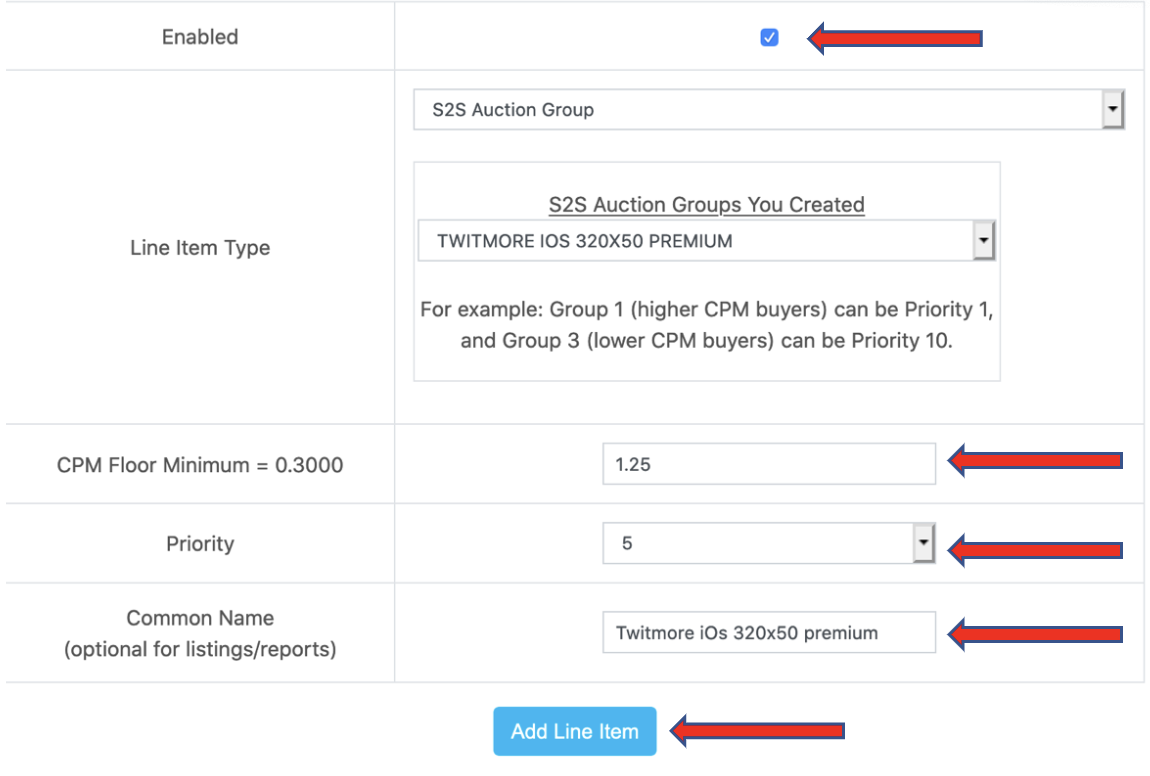Click the example text about Group priorities
1150x776 pixels.
(706, 325)
